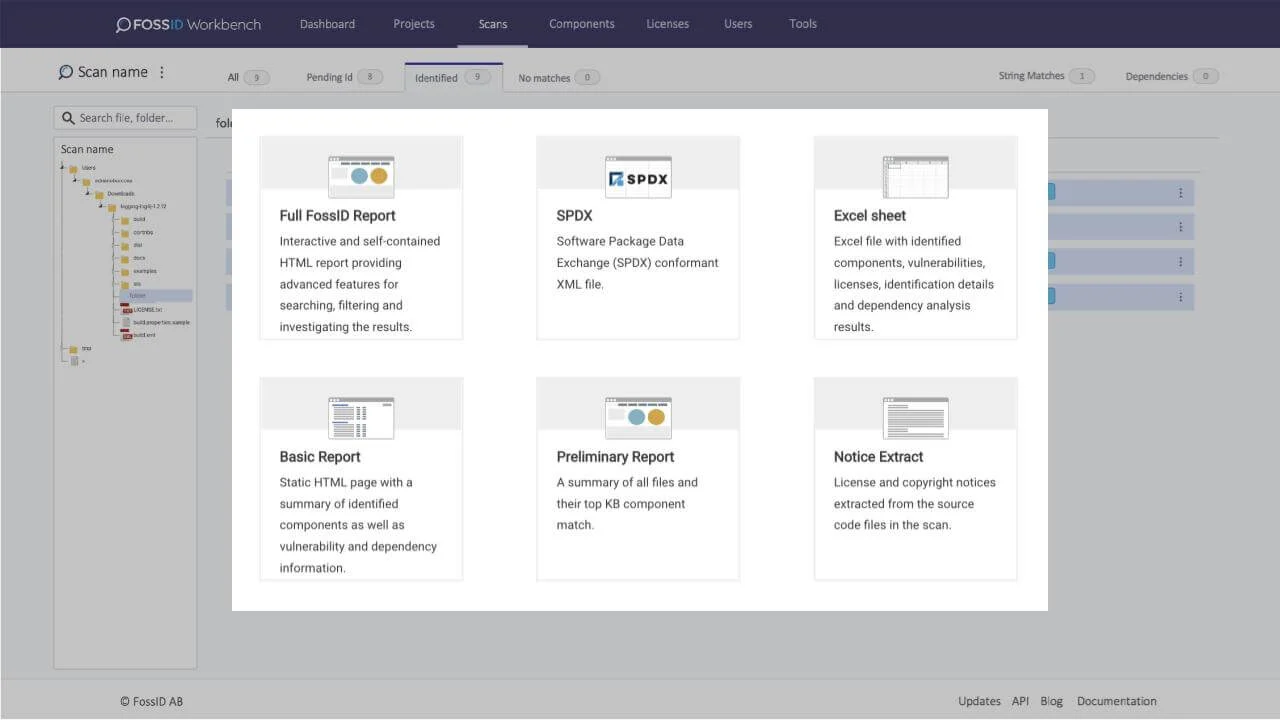Open the kebab menu on the last result row
1280x720 pixels.
point(1179,296)
